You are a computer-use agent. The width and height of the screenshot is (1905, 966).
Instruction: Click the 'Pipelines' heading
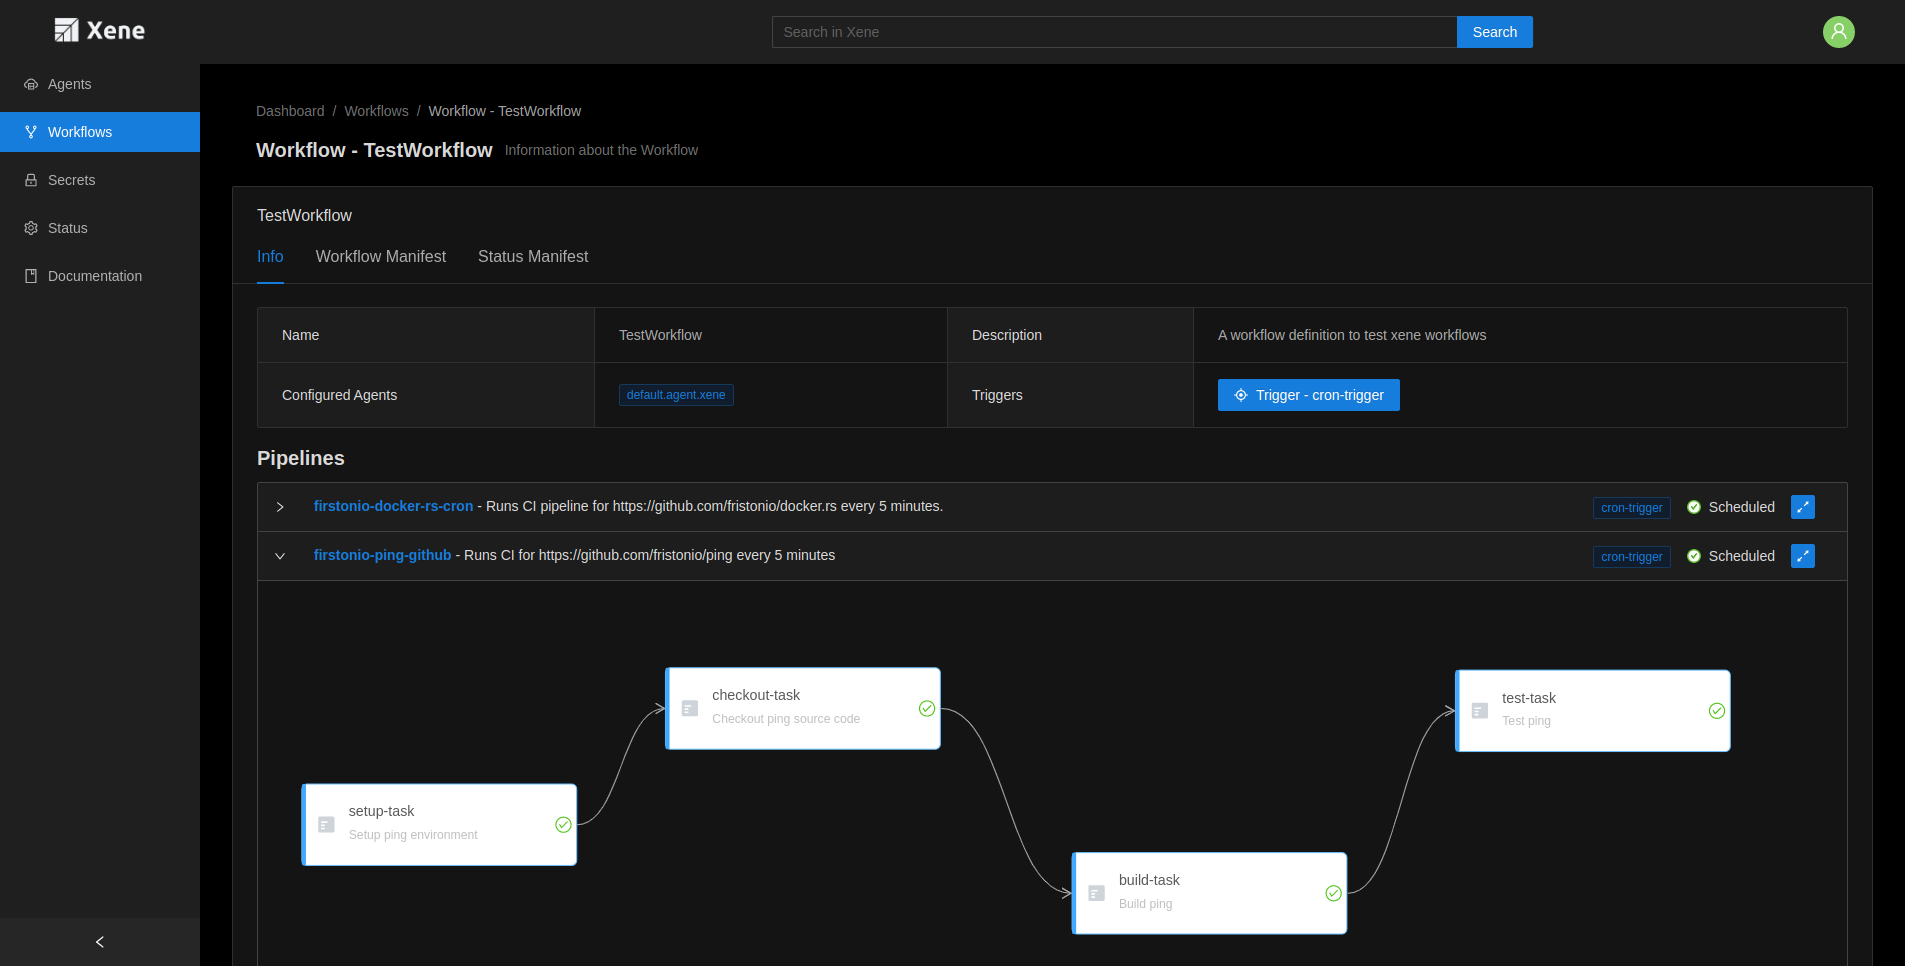click(301, 458)
